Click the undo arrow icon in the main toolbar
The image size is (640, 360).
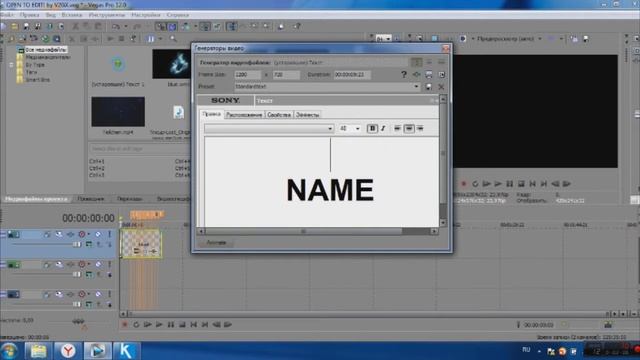[x=116, y=27]
